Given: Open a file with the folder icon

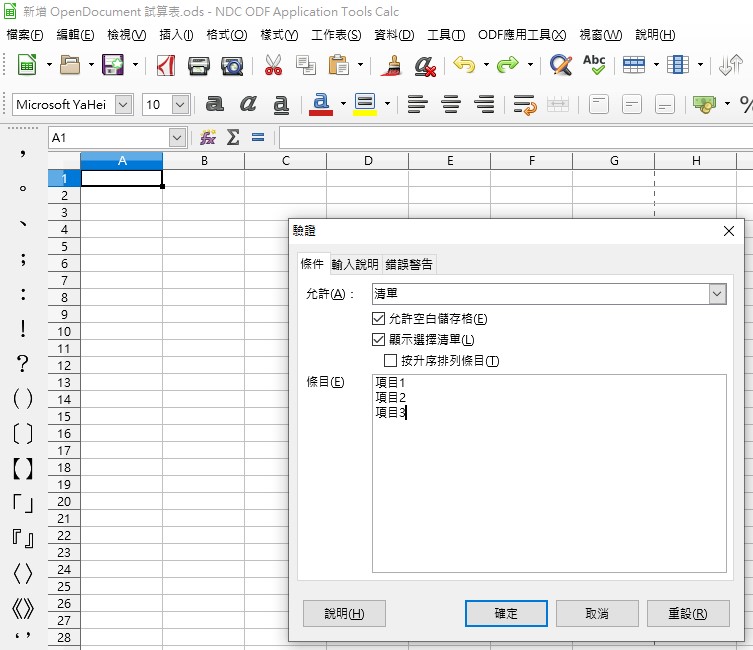Looking at the screenshot, I should [x=70, y=65].
